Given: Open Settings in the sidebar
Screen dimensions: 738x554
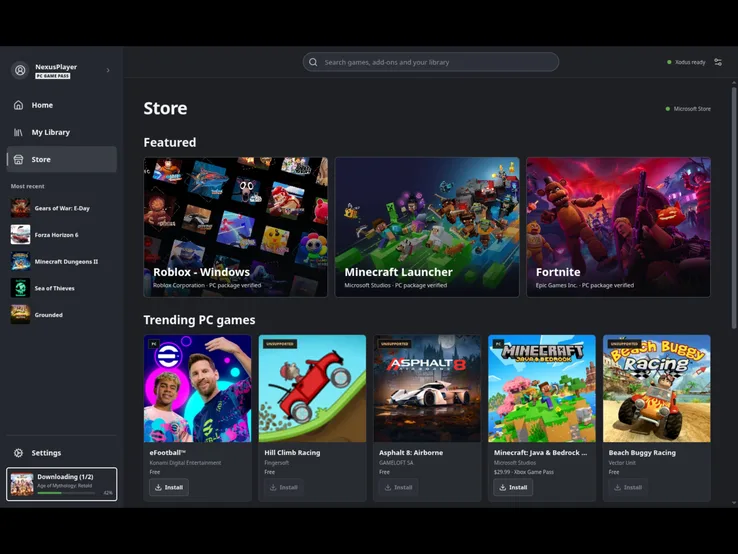Looking at the screenshot, I should [x=62, y=453].
